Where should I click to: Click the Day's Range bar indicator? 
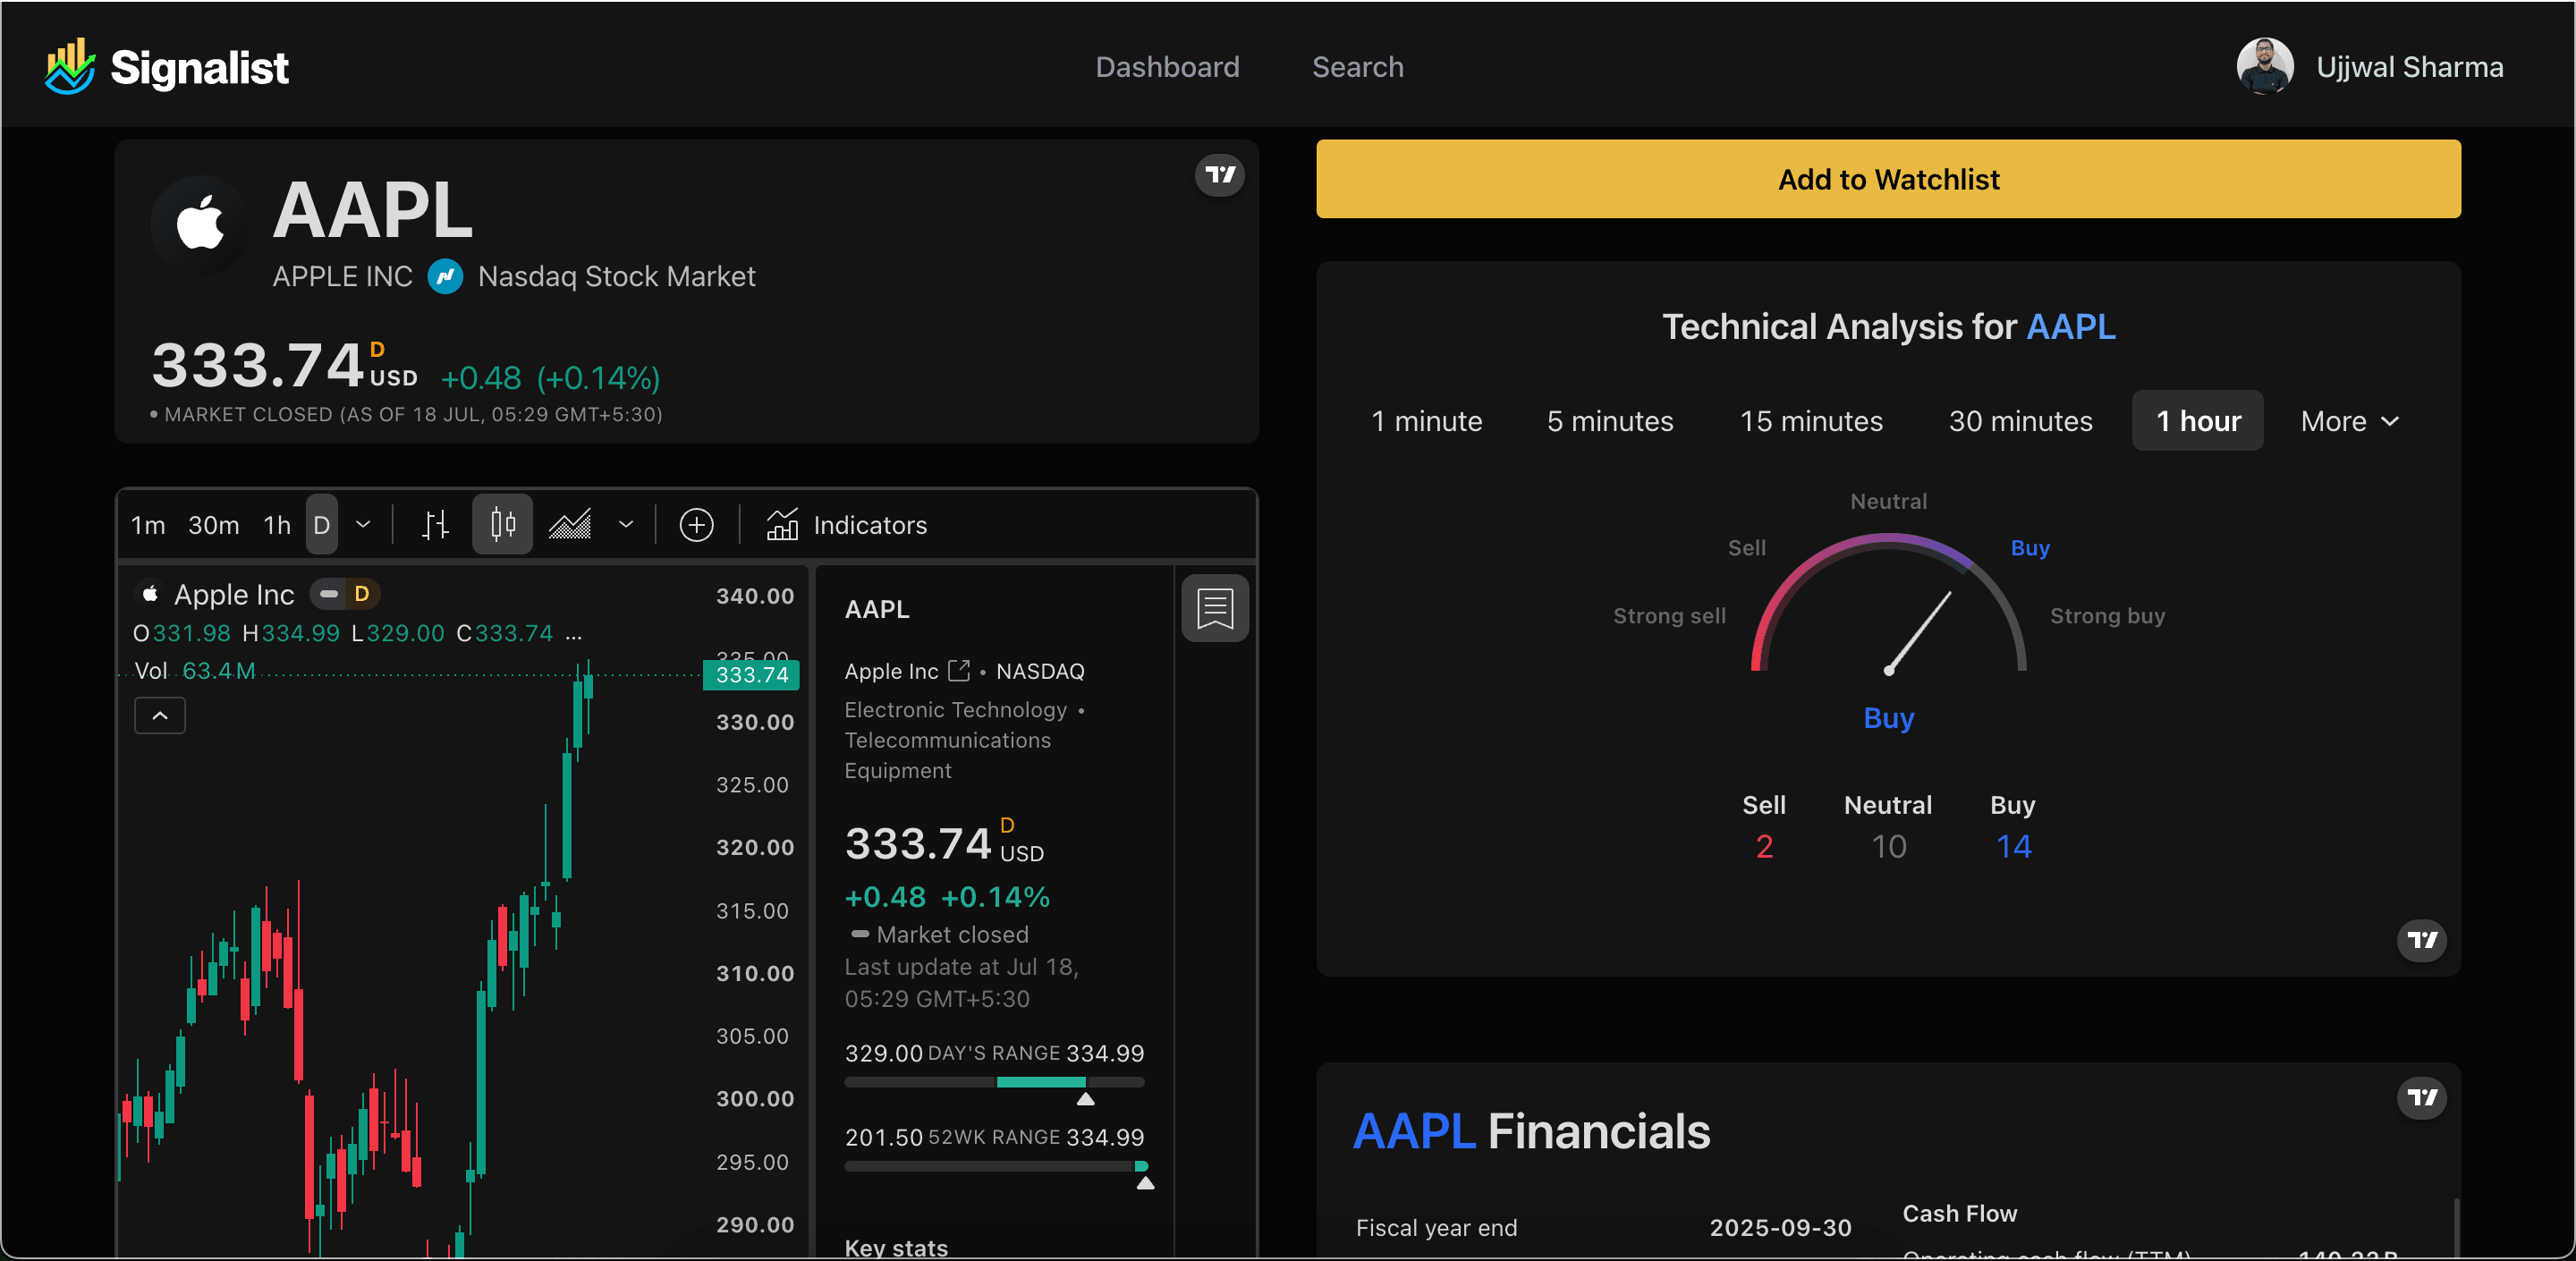click(994, 1082)
